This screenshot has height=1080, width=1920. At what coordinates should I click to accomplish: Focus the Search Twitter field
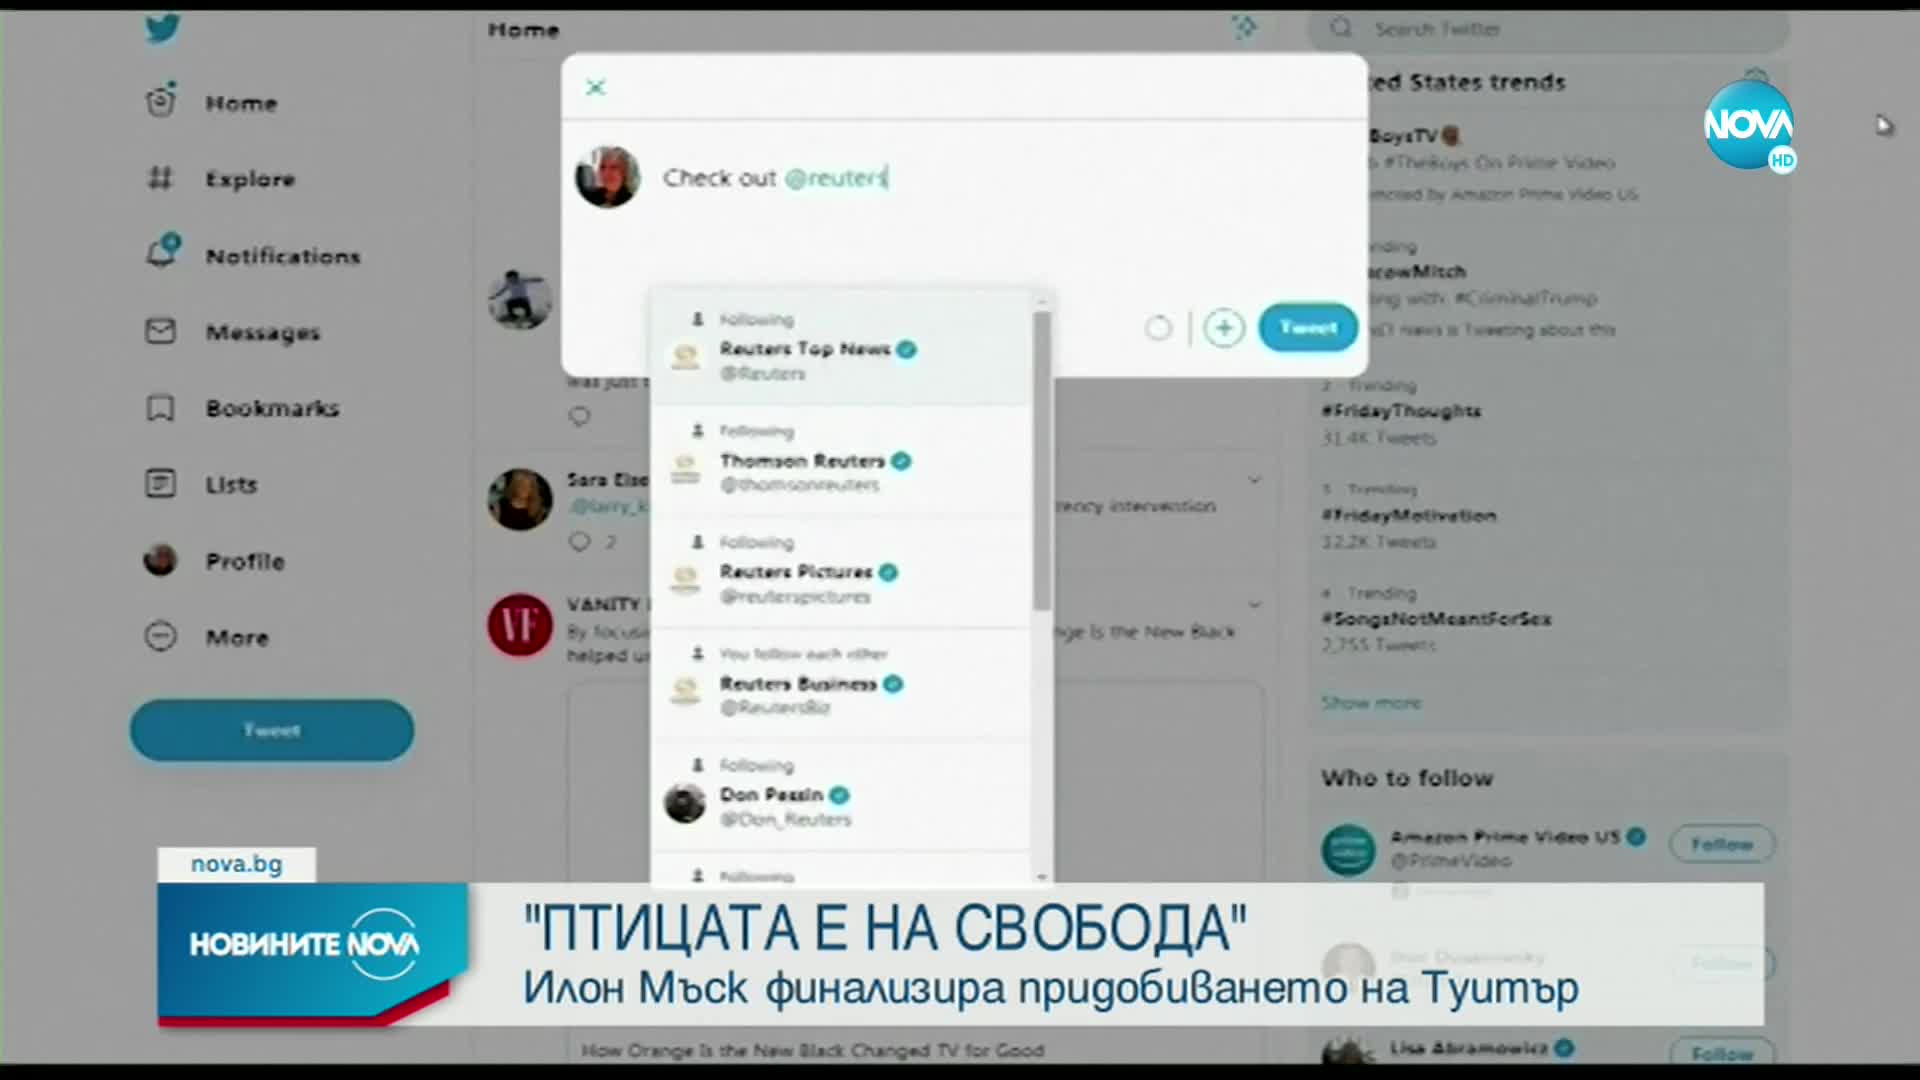coord(1548,29)
